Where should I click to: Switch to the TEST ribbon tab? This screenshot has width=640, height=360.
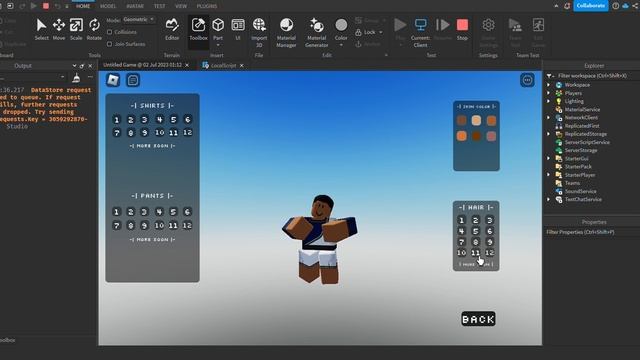(160, 6)
